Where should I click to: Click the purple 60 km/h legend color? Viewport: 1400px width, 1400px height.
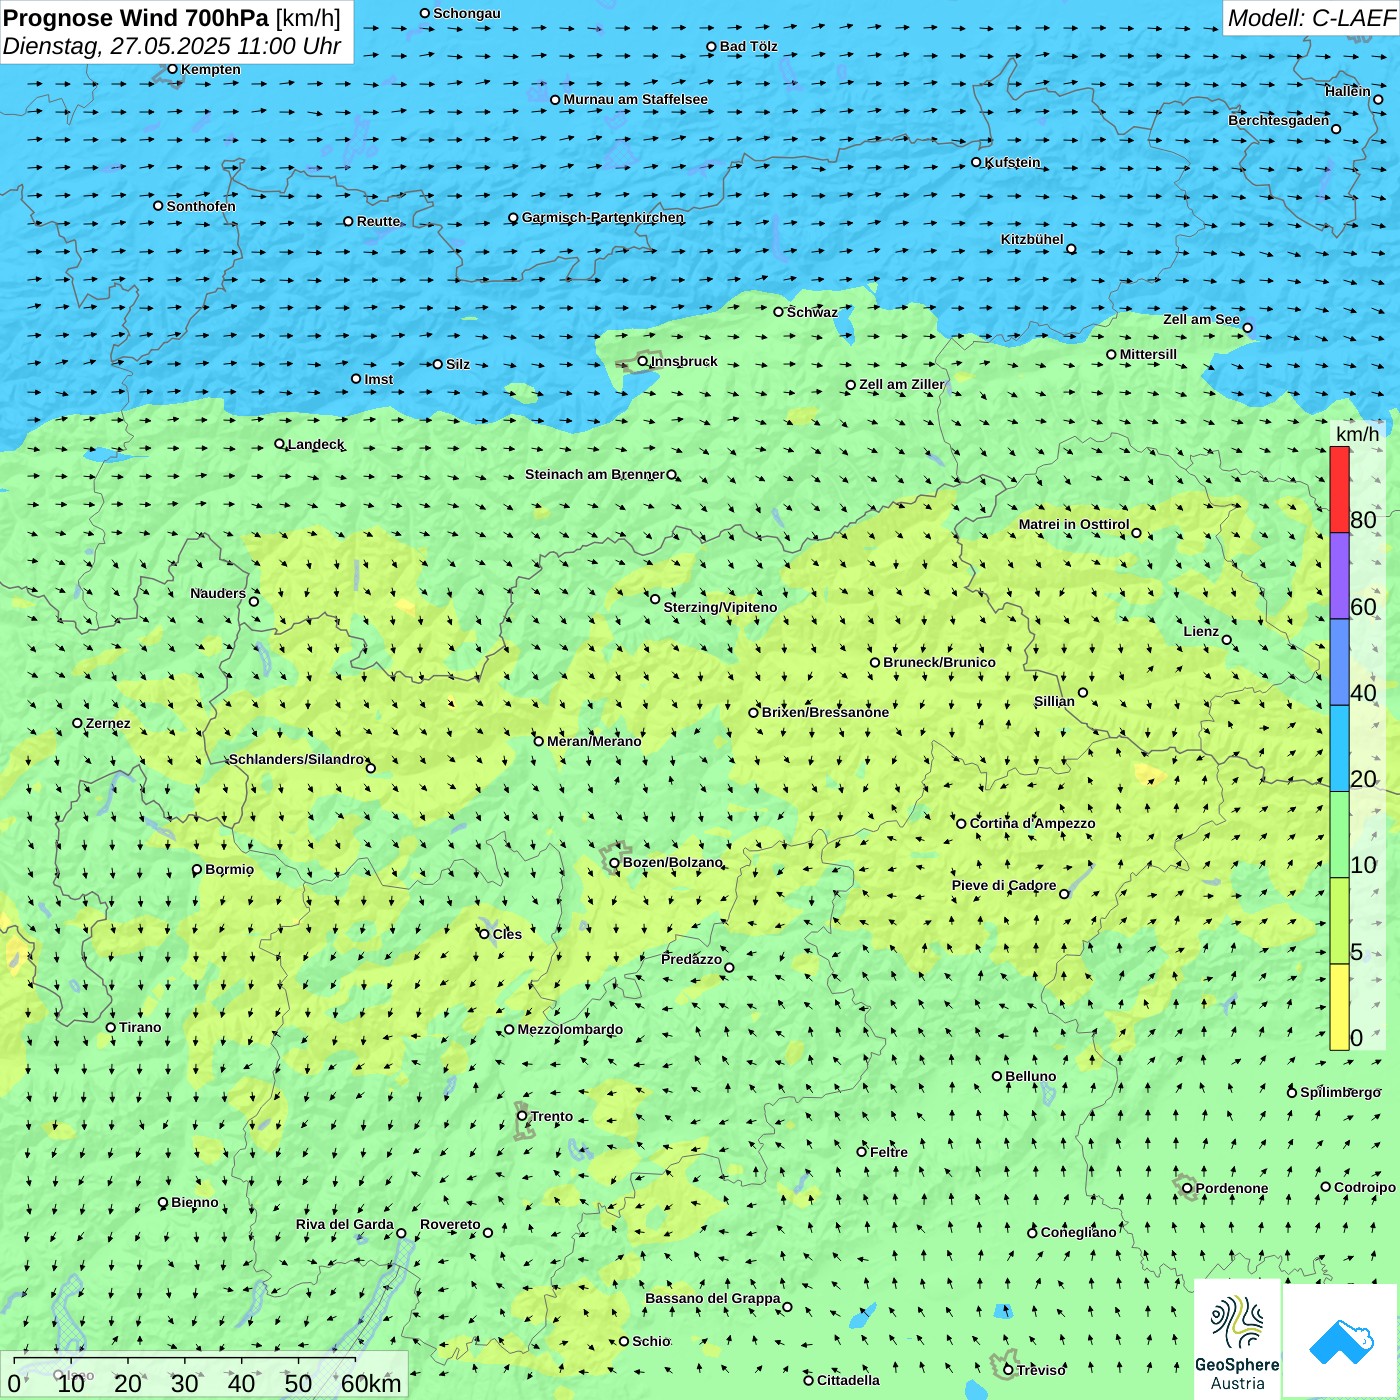1339,576
